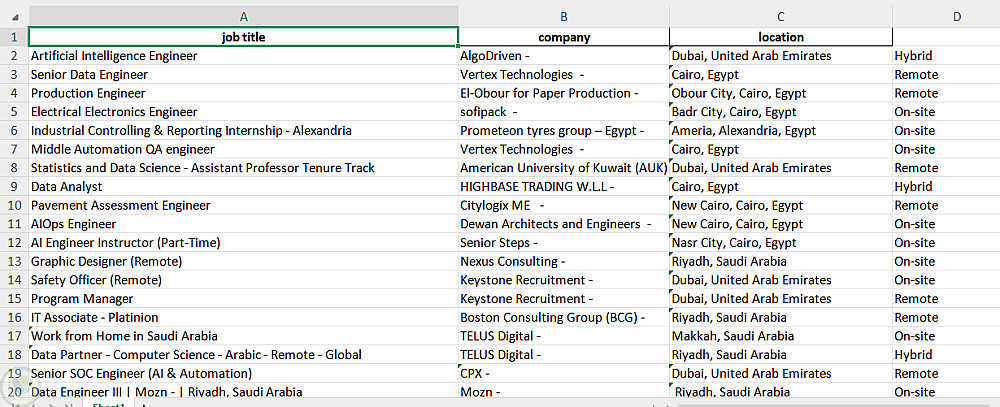The image size is (1000, 407).
Task: Select the 'Makkah, Saudi Arabia' cell
Action: point(781,336)
